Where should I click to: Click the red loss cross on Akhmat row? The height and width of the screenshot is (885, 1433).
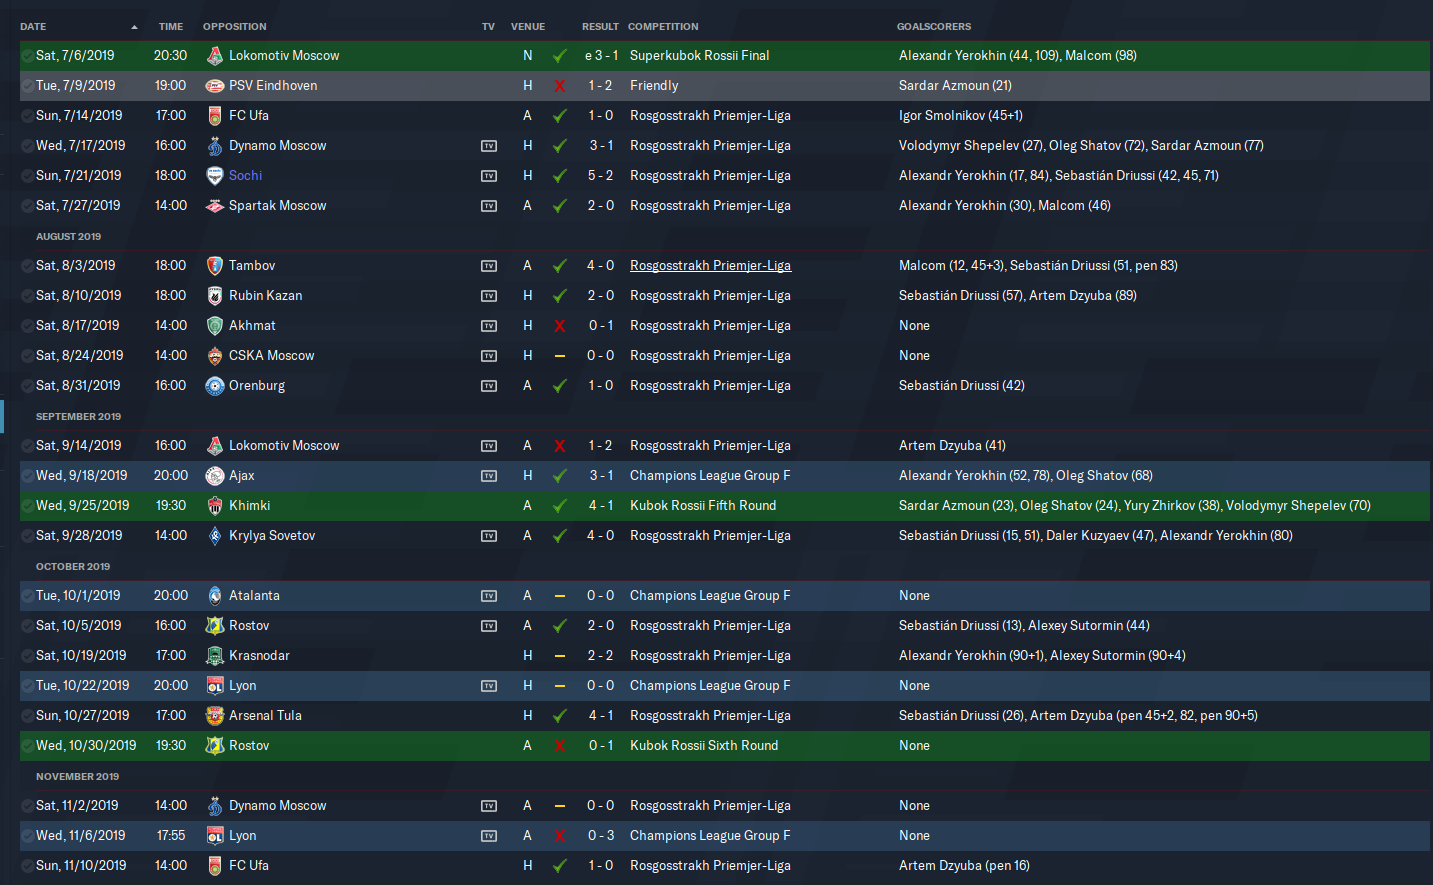coord(560,326)
